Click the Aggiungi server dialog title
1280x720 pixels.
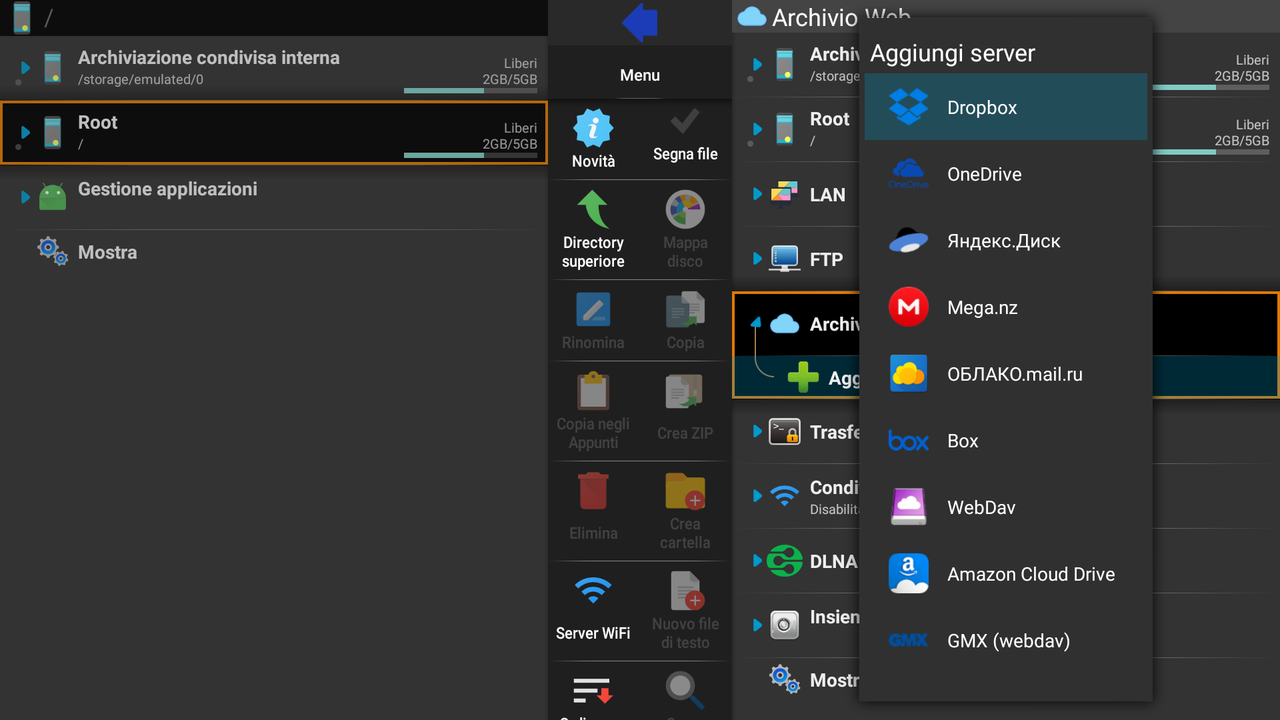pyautogui.click(x=952, y=53)
